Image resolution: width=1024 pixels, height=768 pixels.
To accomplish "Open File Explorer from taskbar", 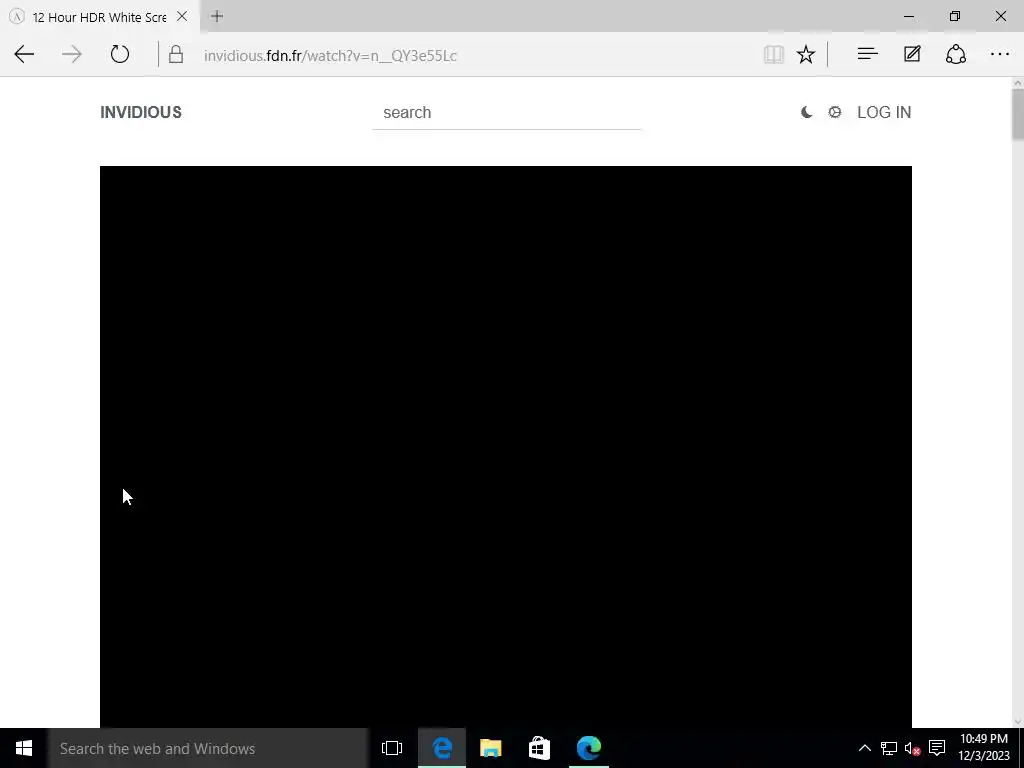I will 490,748.
